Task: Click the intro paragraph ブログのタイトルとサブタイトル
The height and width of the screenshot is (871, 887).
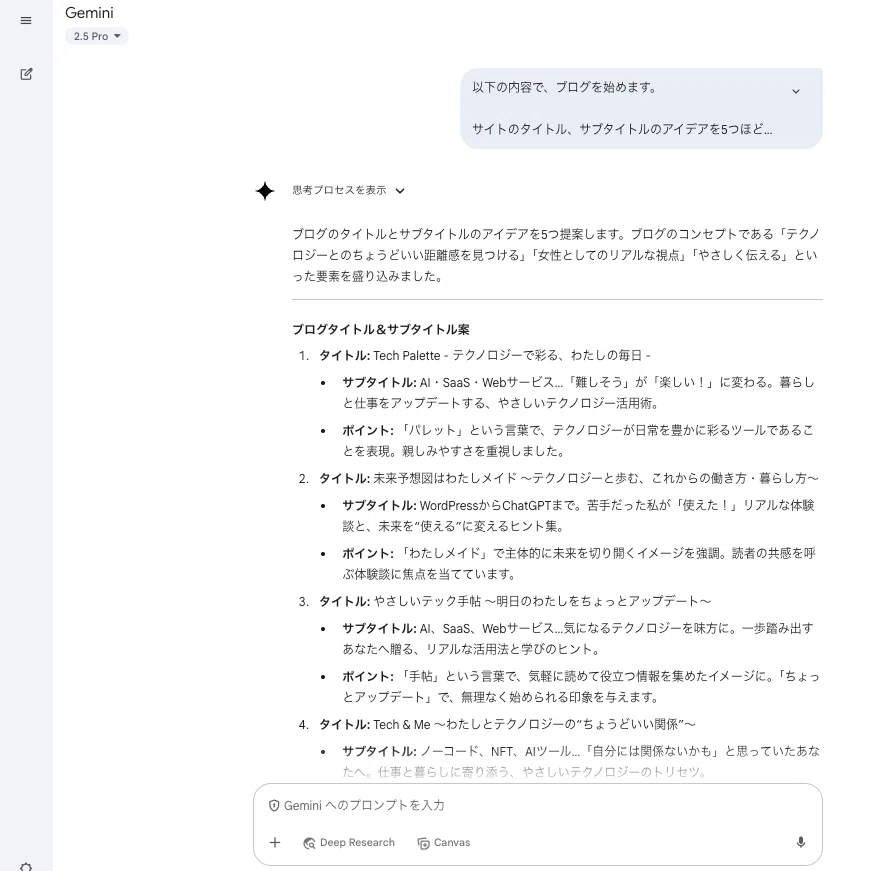Action: 556,255
